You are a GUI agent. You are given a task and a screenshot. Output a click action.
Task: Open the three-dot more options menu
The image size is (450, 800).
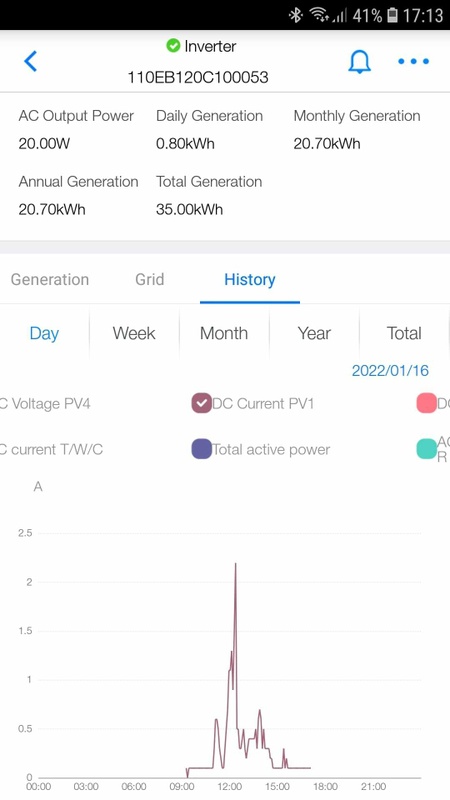(x=413, y=62)
